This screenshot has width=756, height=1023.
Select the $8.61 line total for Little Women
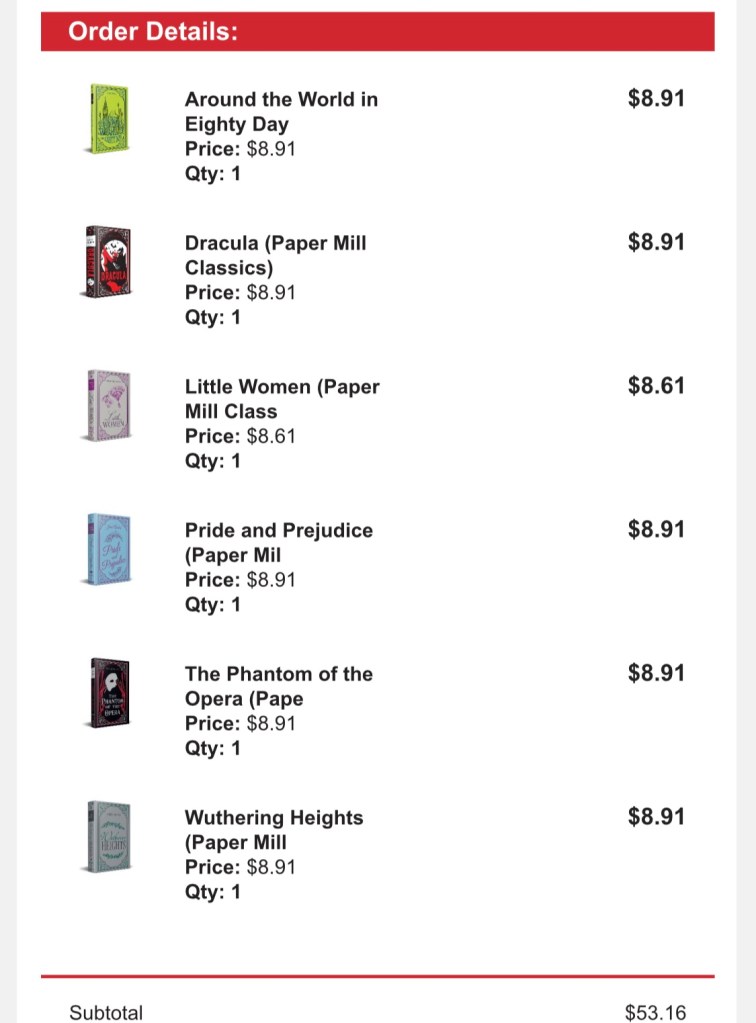(656, 385)
